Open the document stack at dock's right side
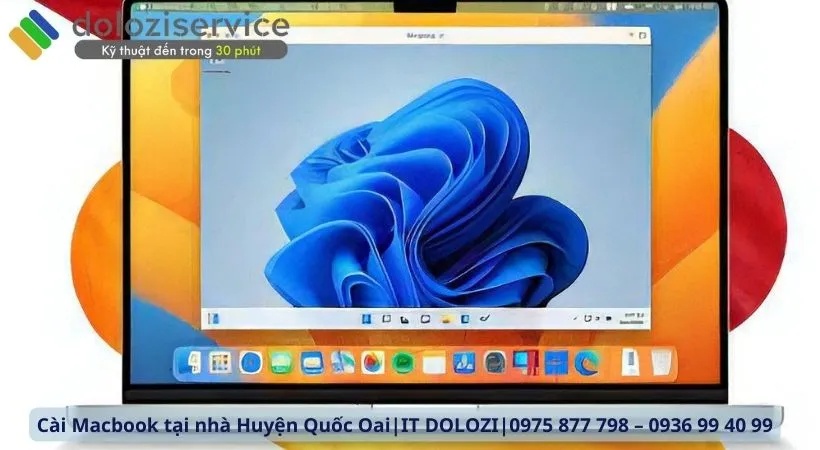The width and height of the screenshot is (820, 450). tap(630, 363)
